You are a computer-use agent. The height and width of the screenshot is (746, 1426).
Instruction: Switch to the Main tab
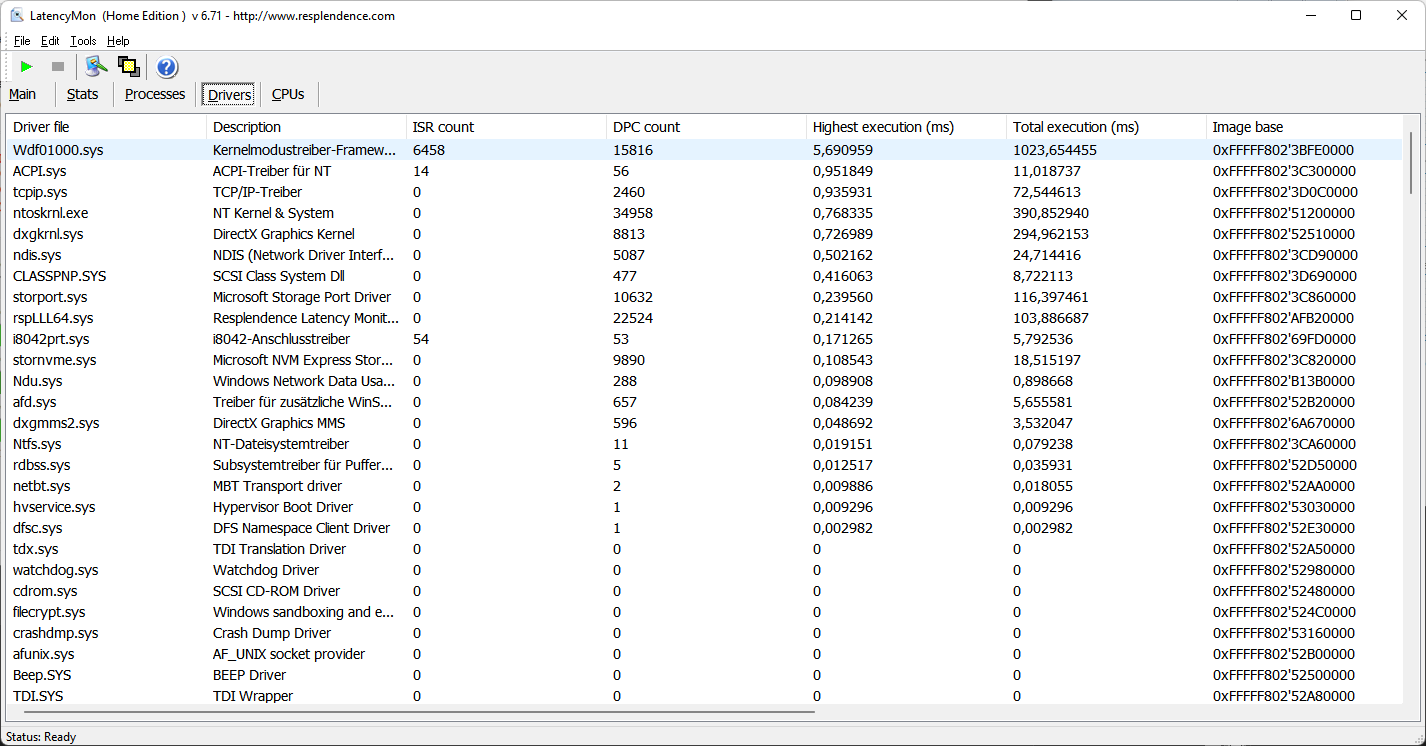point(23,94)
